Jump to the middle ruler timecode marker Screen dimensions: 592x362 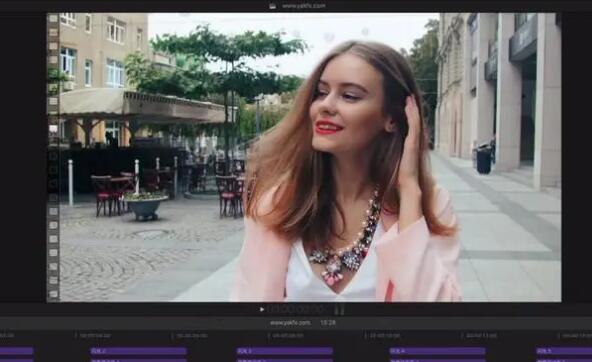287,335
